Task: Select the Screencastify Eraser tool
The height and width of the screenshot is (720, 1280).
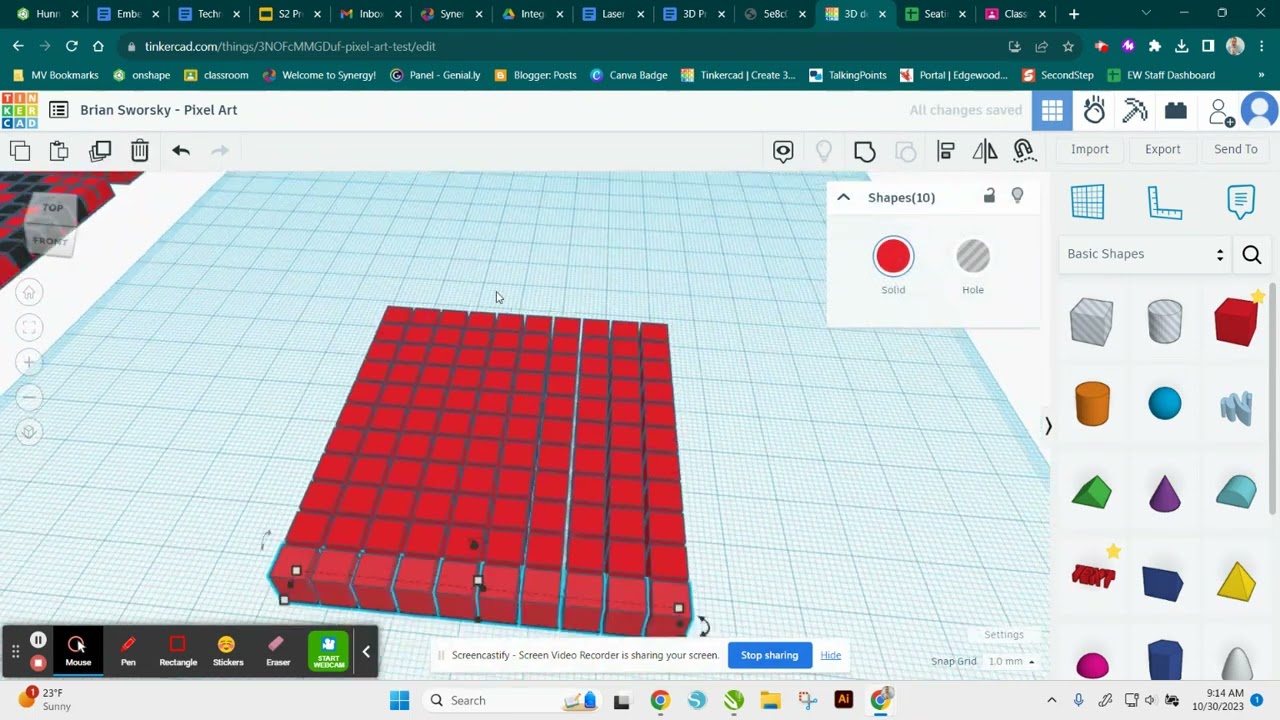Action: (x=278, y=651)
